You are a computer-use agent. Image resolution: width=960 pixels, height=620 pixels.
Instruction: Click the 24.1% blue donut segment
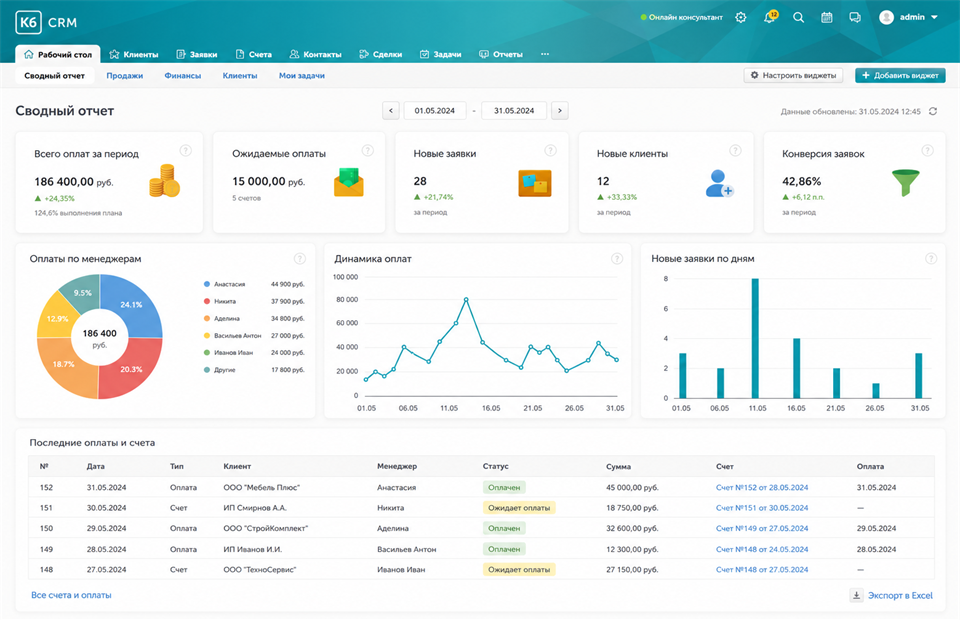coord(132,307)
